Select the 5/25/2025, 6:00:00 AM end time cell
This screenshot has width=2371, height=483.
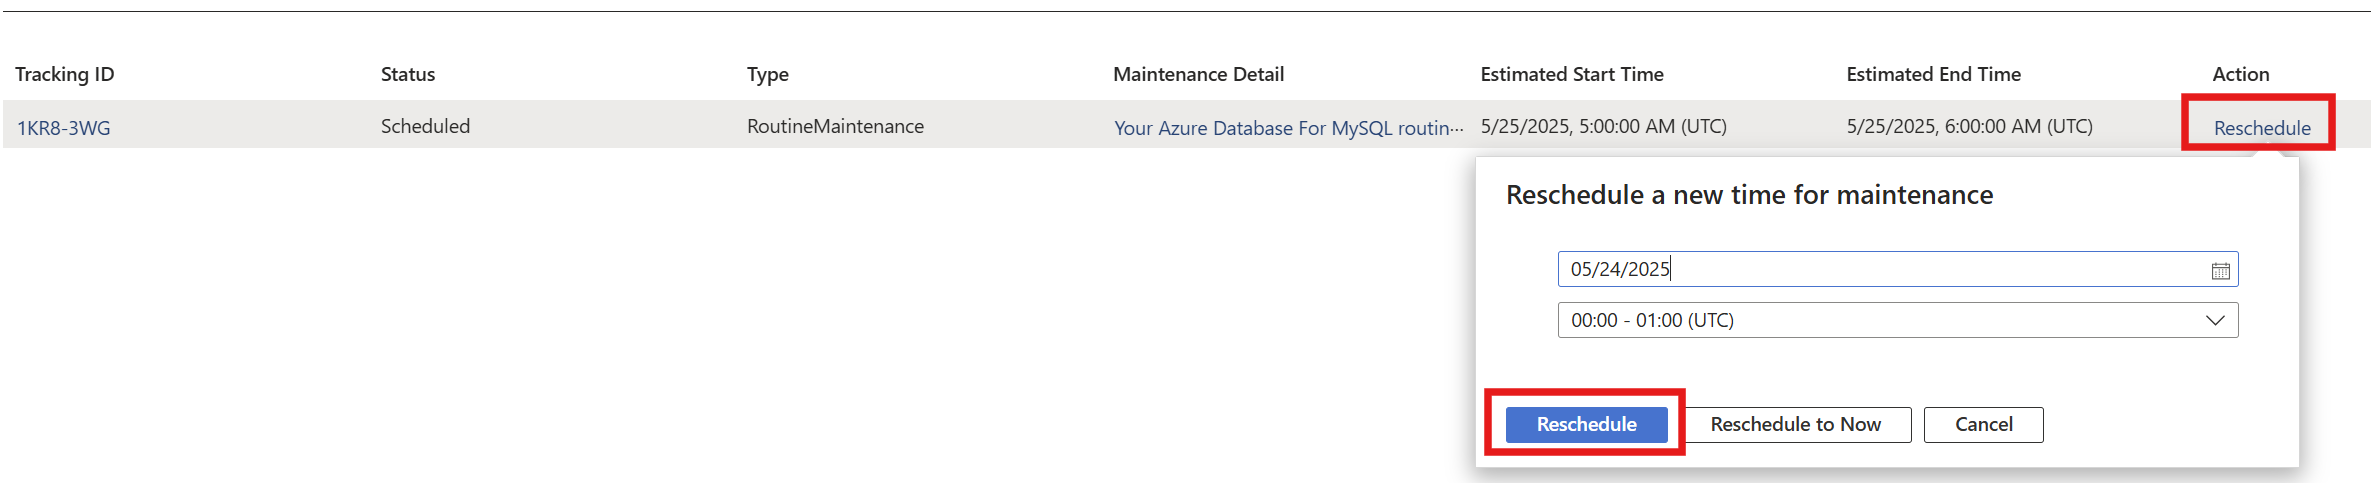tap(1970, 126)
